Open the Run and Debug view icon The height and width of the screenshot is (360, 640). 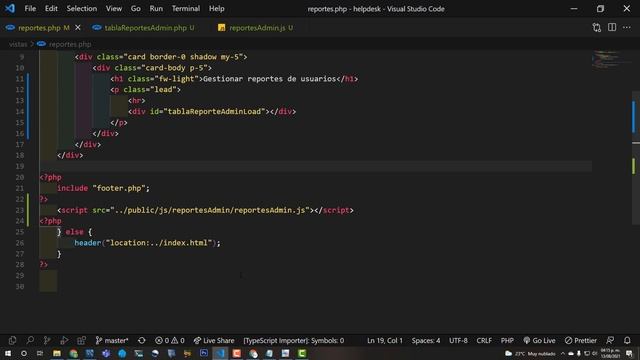click(x=64, y=340)
